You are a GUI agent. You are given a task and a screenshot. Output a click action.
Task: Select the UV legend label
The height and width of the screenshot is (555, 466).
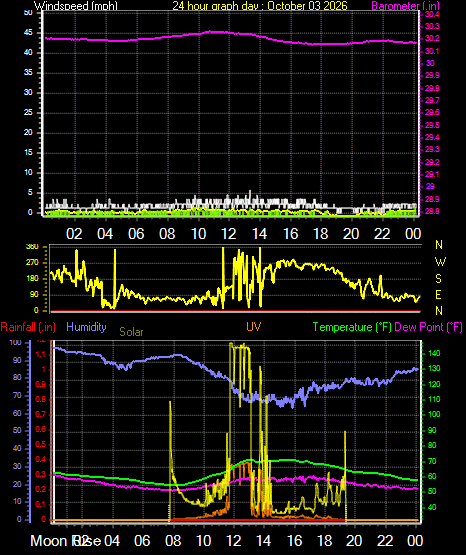[x=253, y=327]
